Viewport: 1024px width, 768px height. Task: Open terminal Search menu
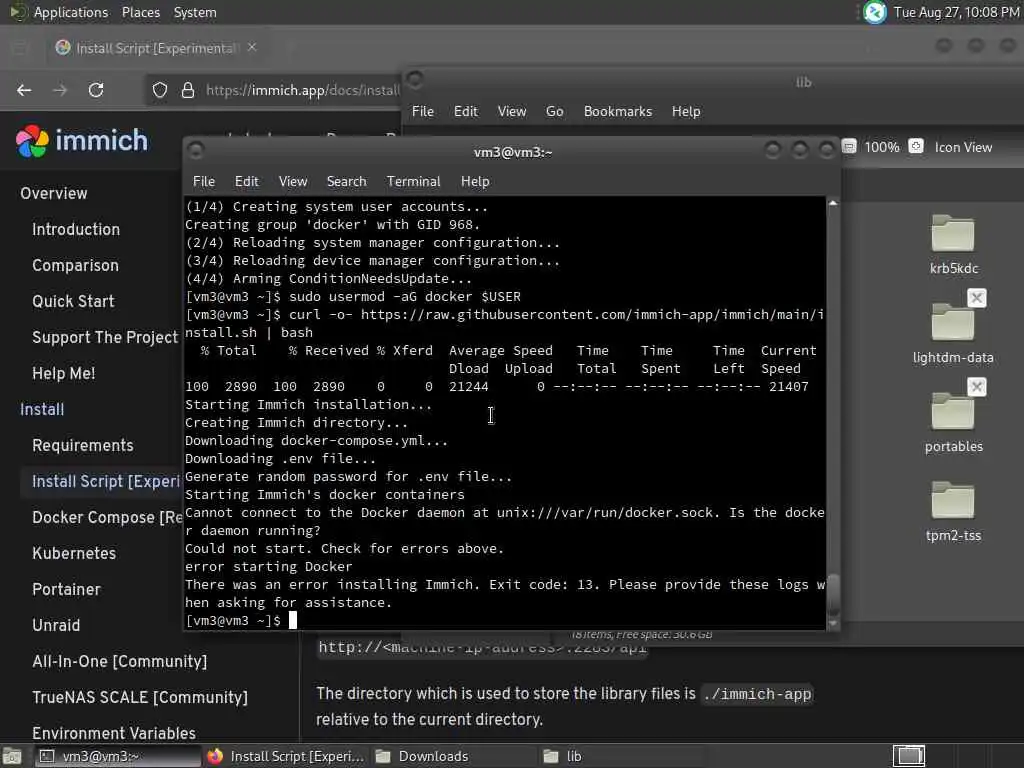pyautogui.click(x=346, y=182)
